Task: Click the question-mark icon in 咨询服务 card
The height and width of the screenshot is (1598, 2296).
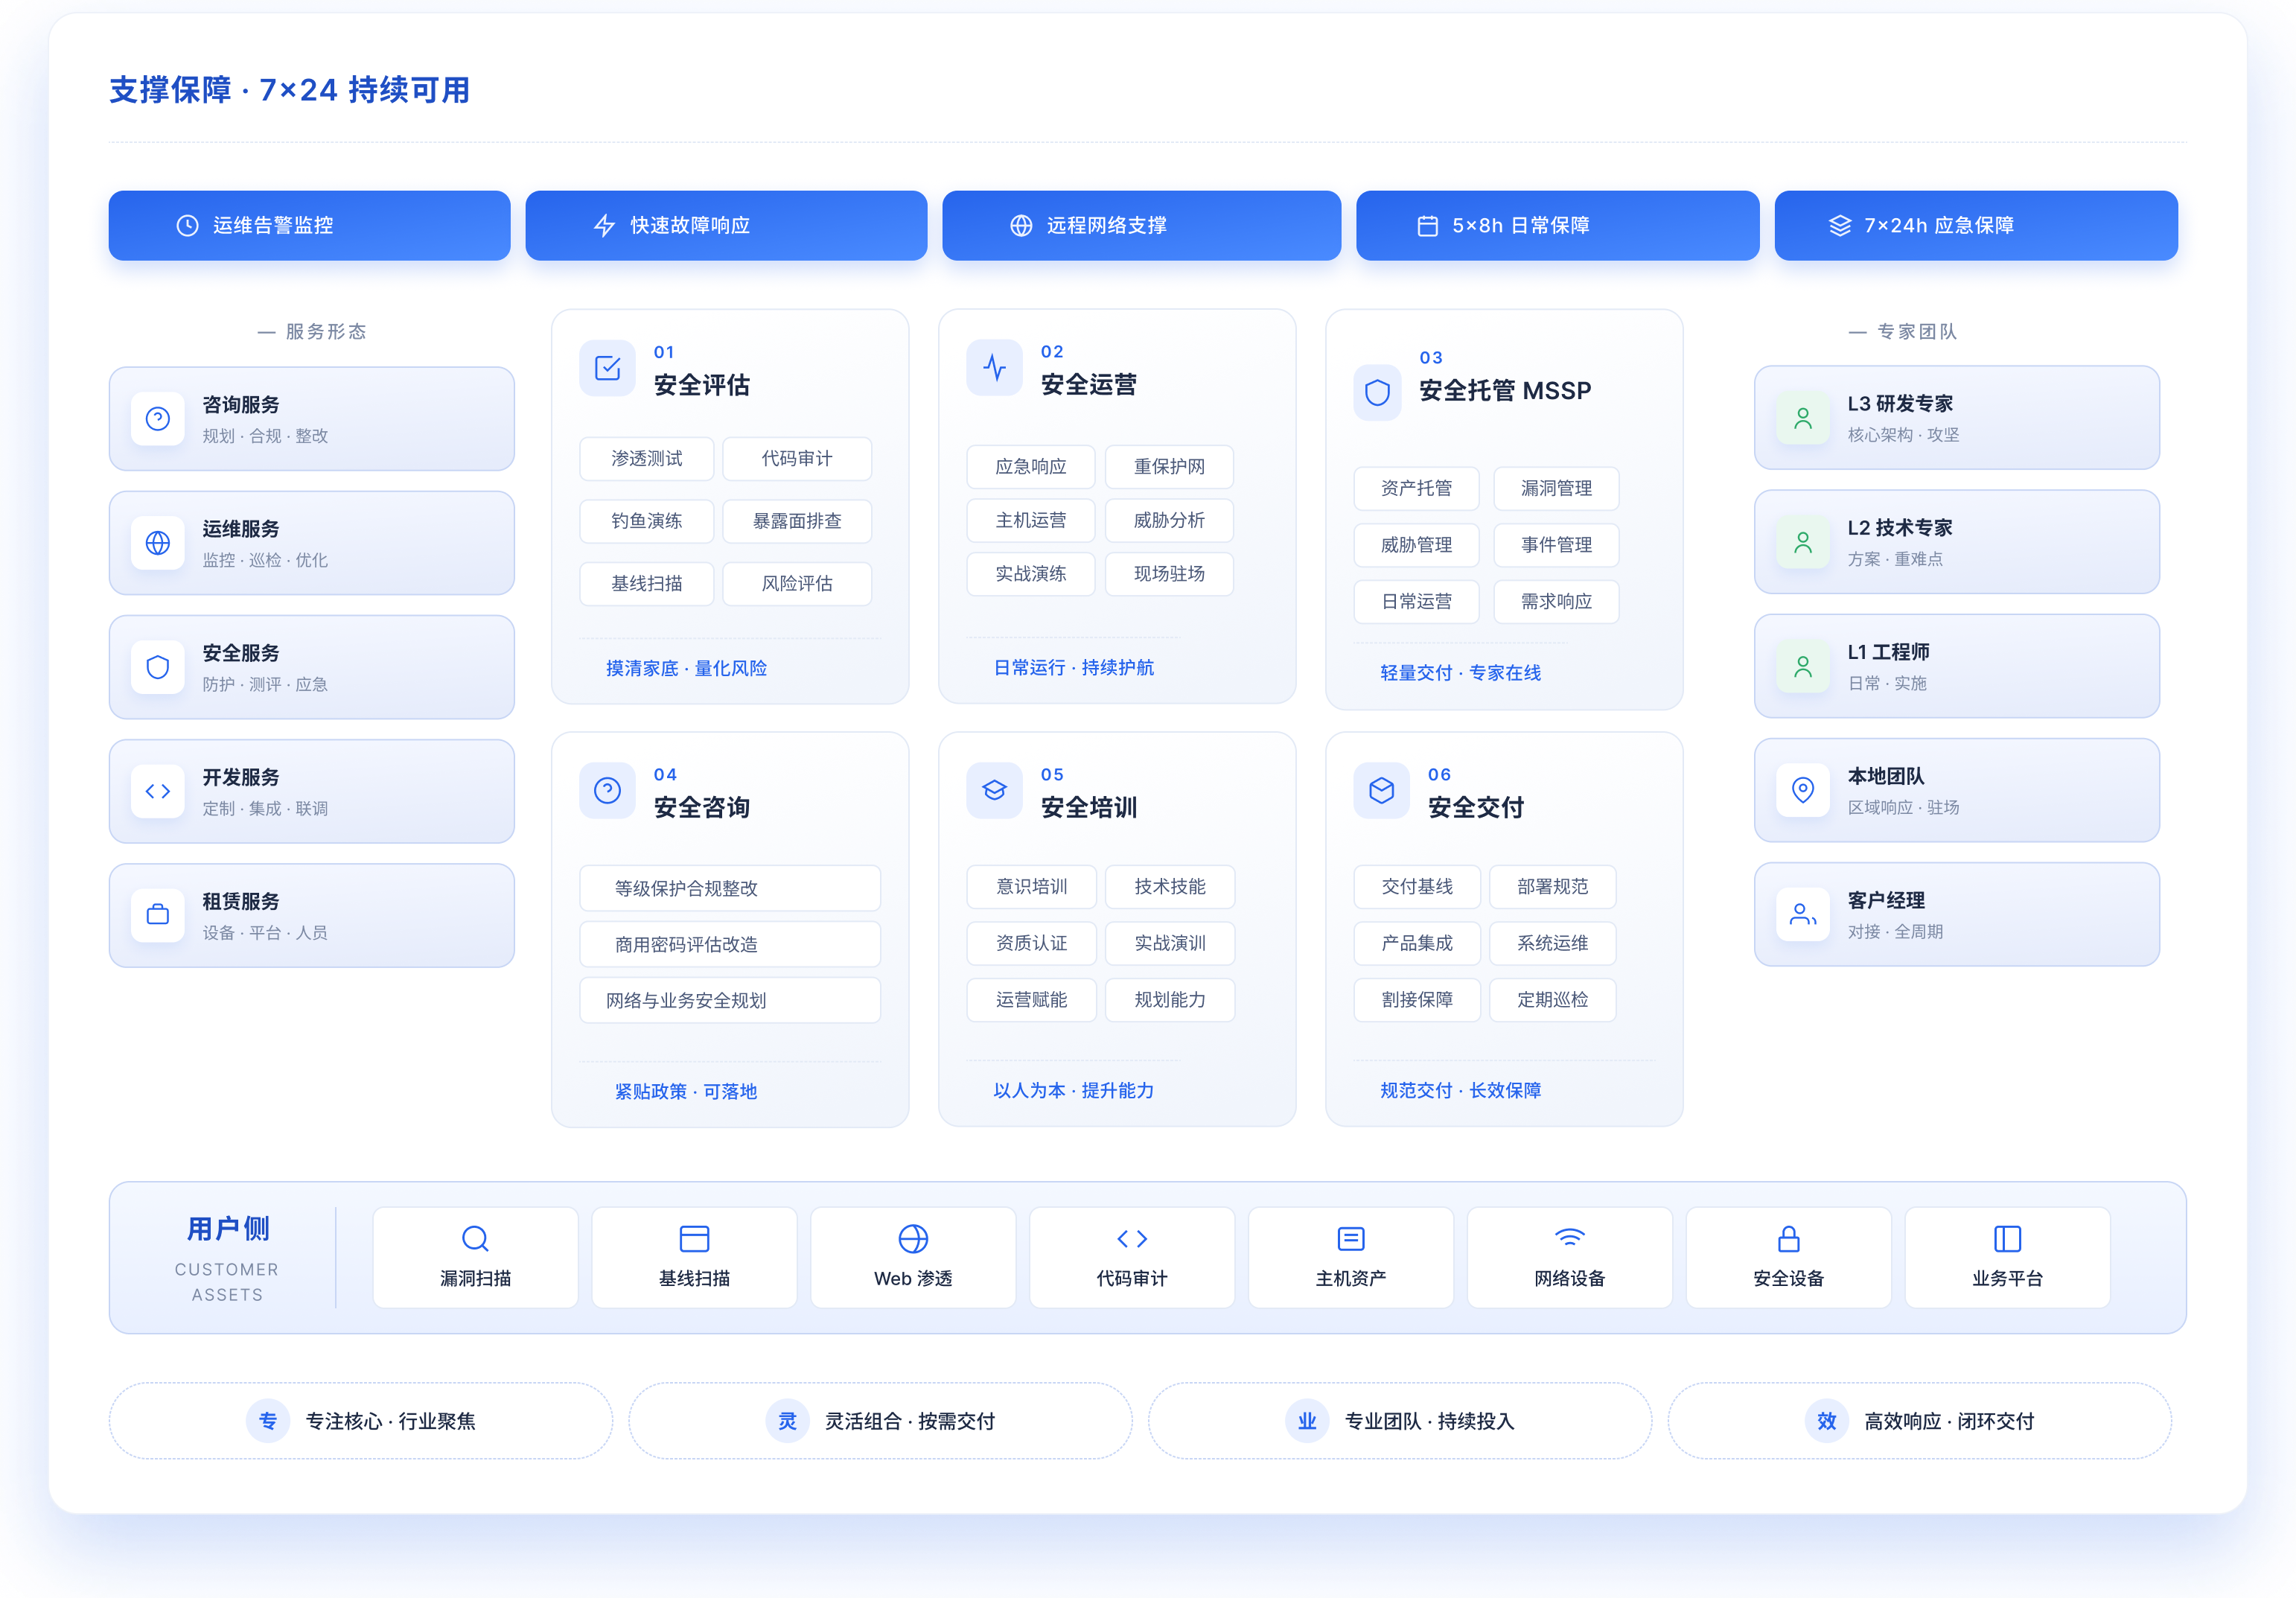Action: pyautogui.click(x=158, y=419)
